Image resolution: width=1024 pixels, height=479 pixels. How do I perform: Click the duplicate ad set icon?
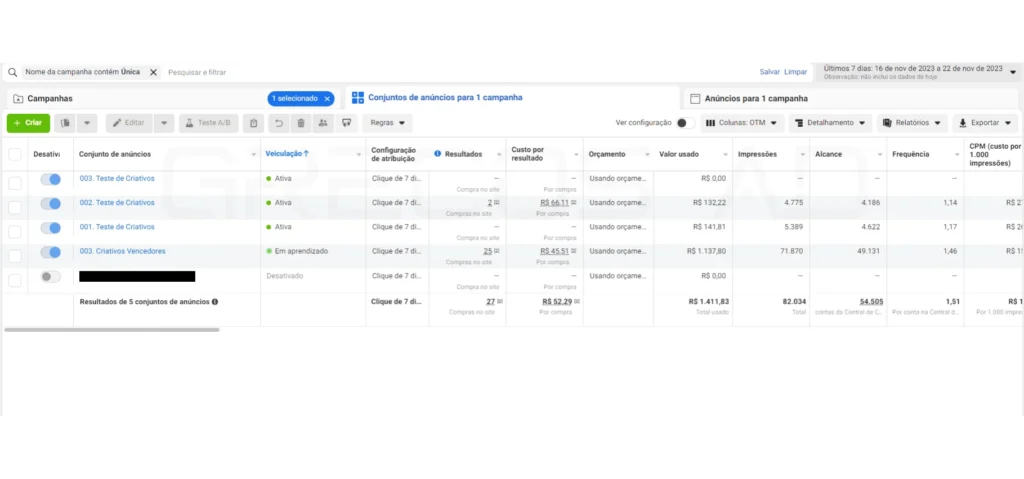coord(66,123)
